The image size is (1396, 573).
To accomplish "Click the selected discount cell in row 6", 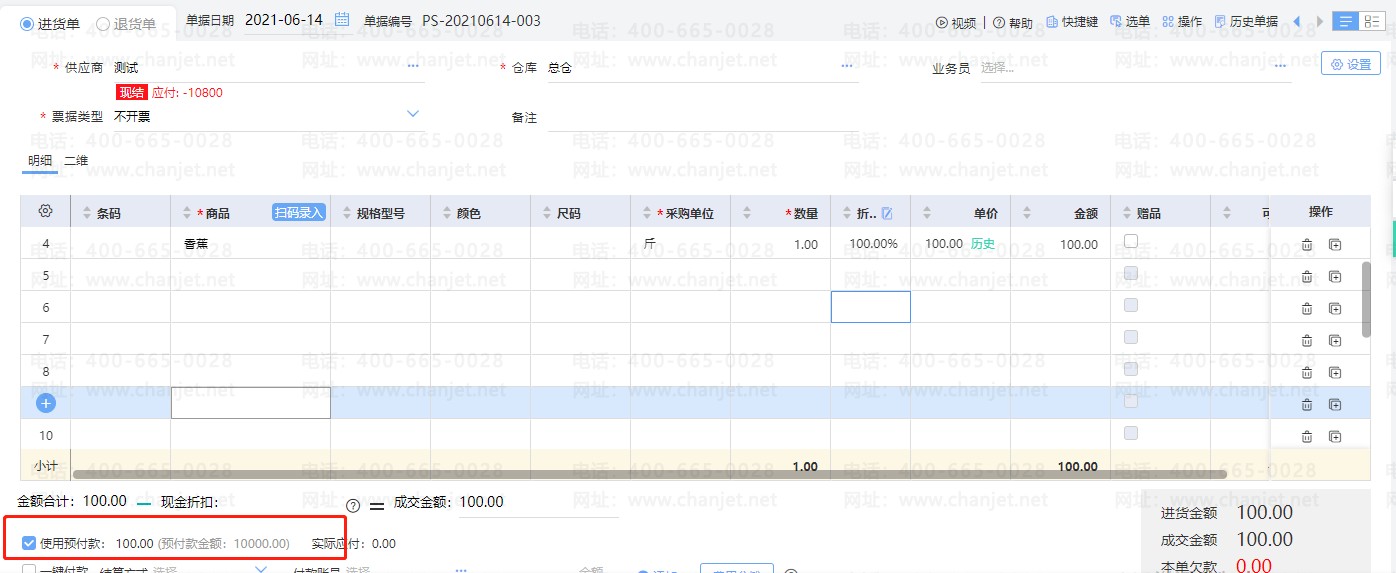I will (x=871, y=307).
